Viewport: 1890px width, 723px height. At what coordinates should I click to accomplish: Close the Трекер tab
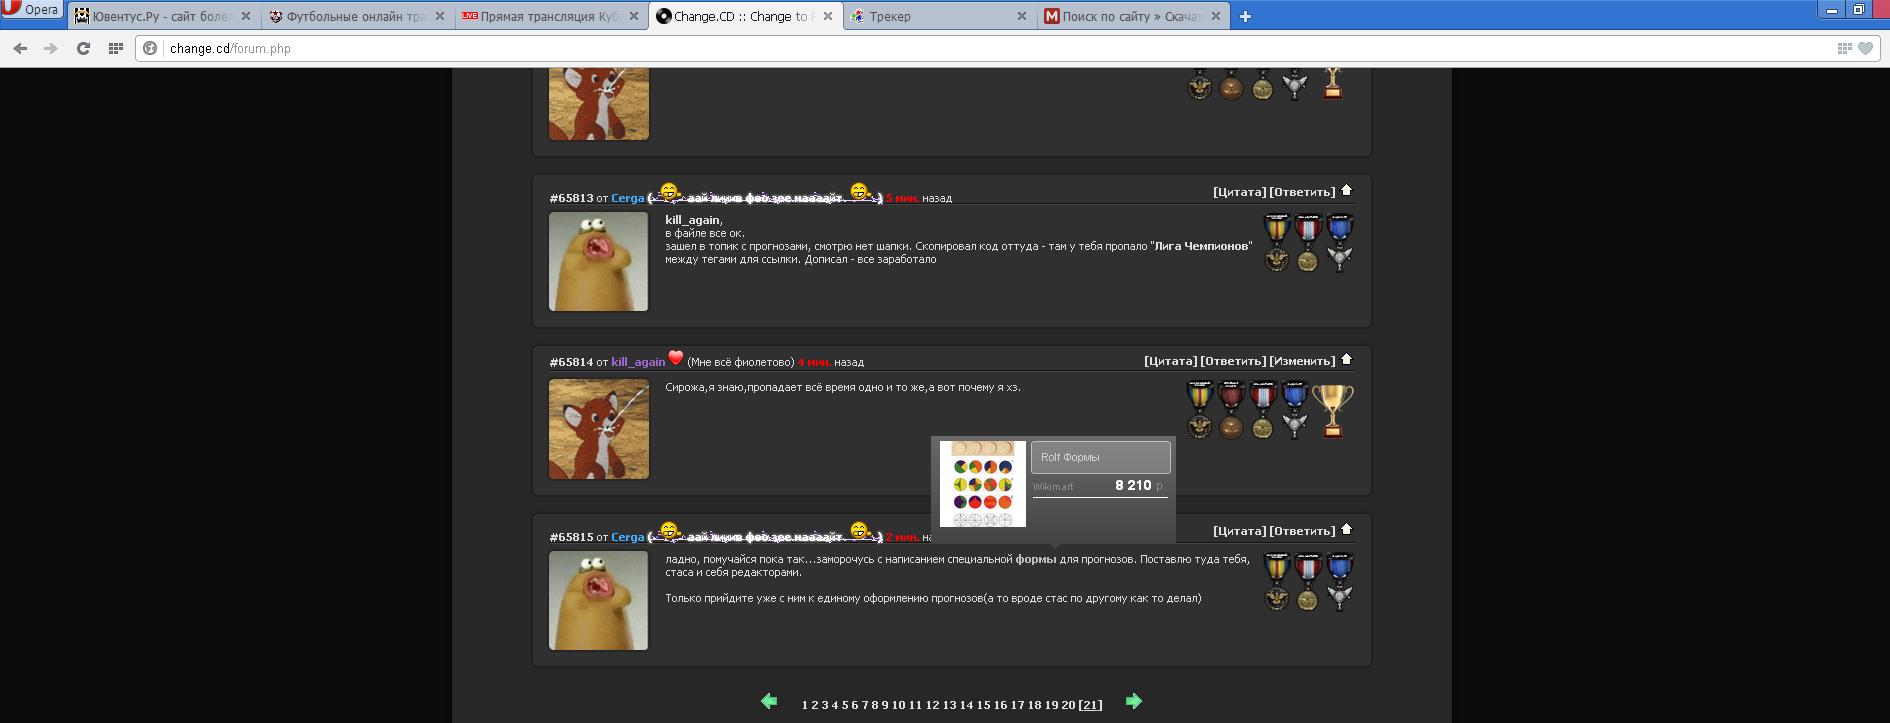pyautogui.click(x=1021, y=16)
